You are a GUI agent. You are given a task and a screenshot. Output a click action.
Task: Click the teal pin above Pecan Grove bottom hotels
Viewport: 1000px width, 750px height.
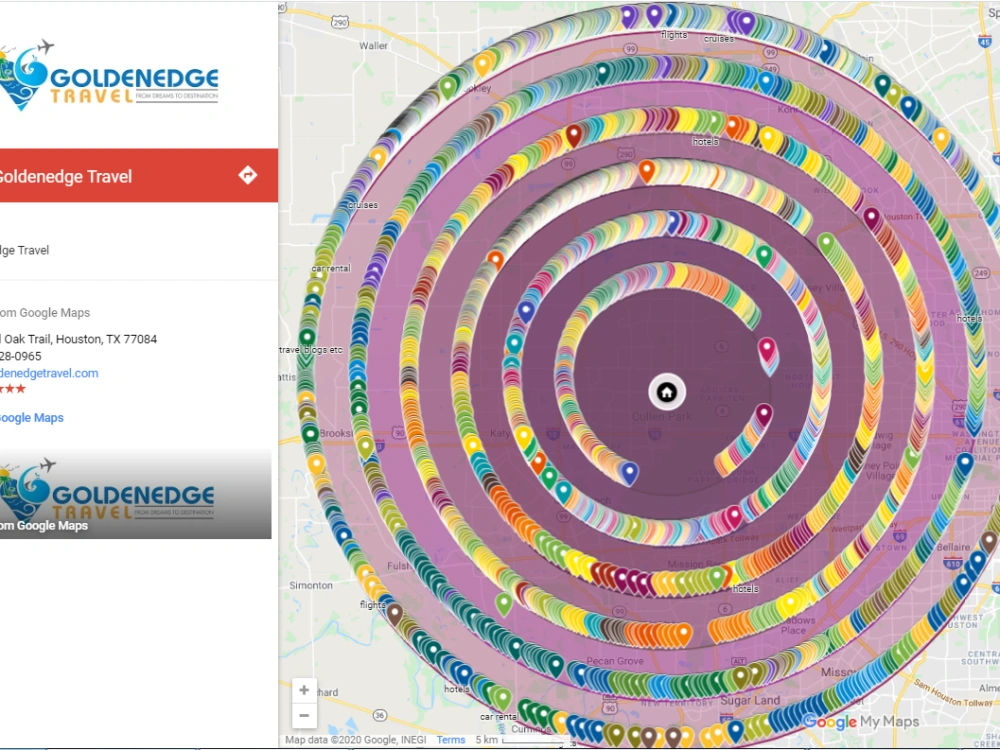[x=556, y=665]
